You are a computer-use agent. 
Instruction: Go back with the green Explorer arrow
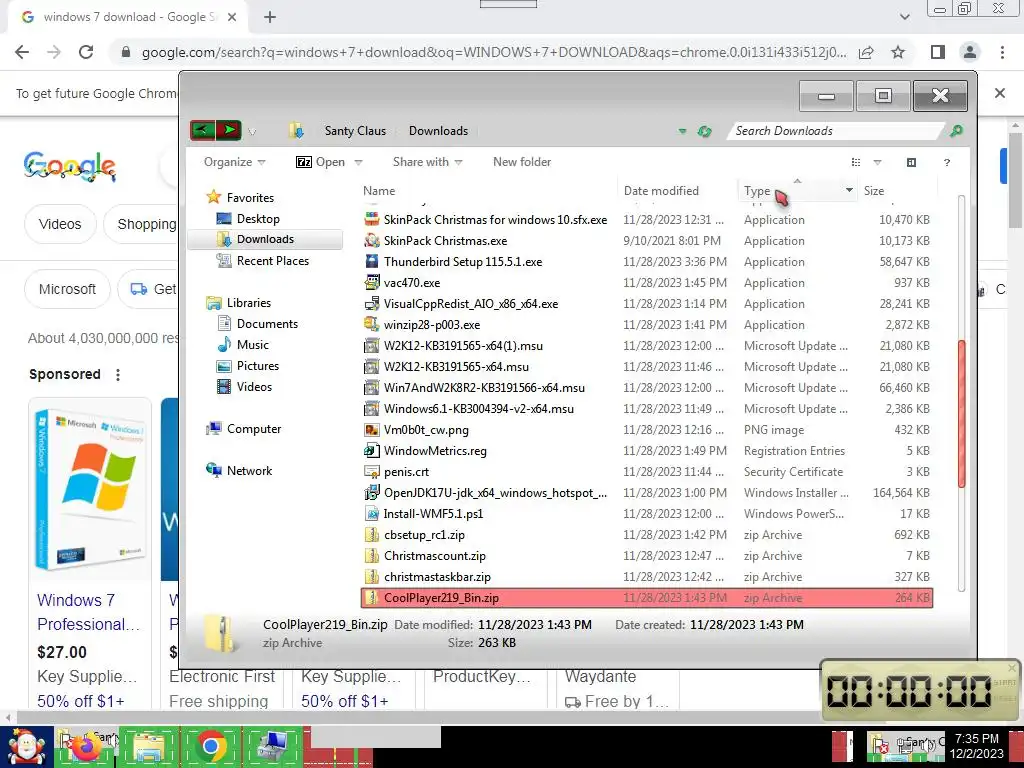point(202,131)
